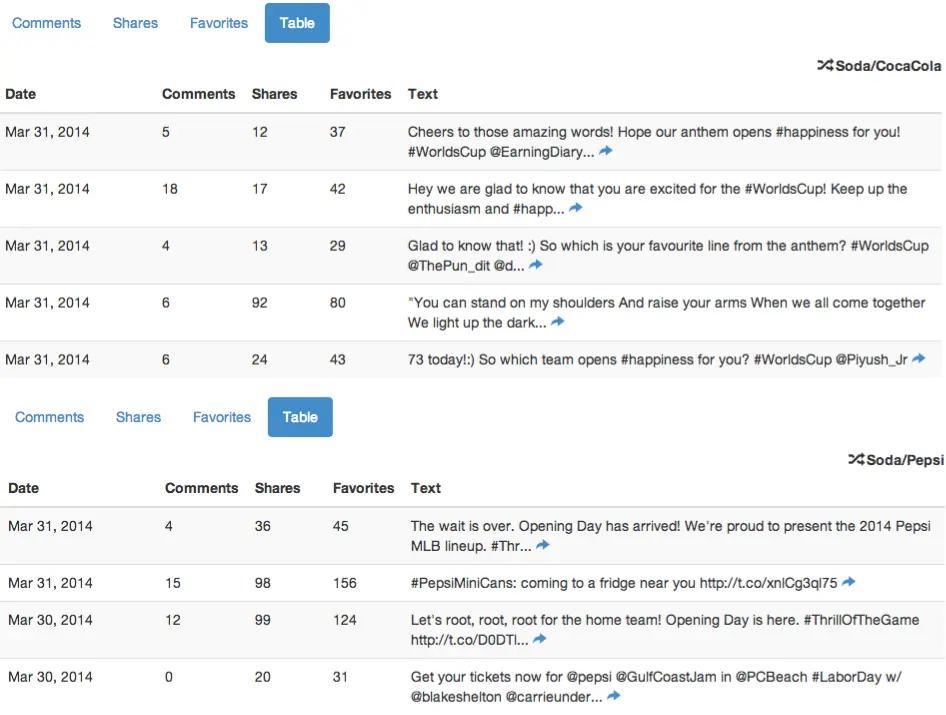This screenshot has height=715, width=946.
Task: Select the Table tab in CocaCola panel
Action: [297, 23]
